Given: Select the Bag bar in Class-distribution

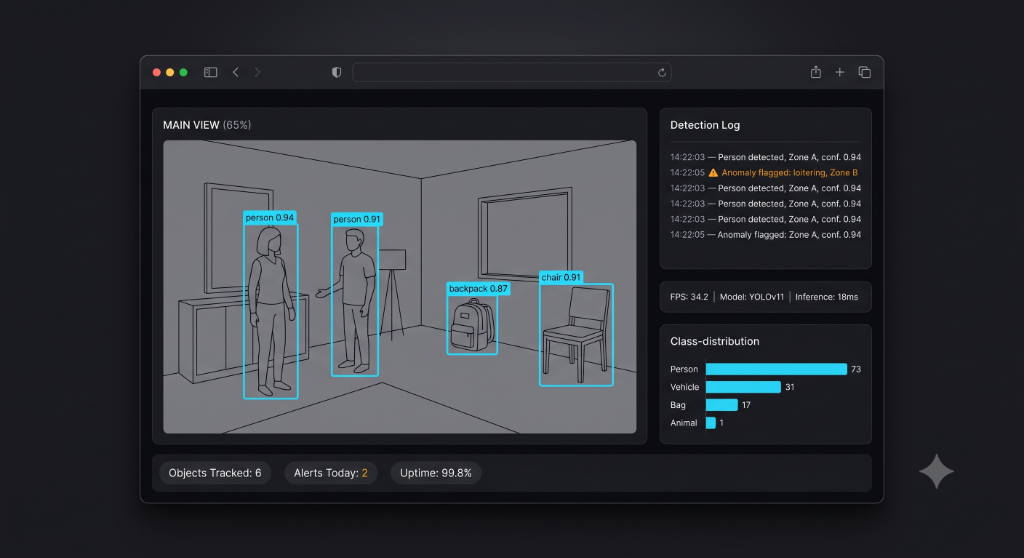Looking at the screenshot, I should (722, 405).
